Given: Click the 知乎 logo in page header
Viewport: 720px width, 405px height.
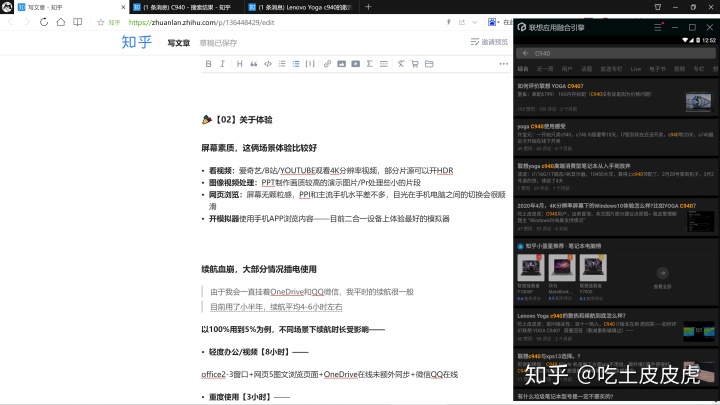Looking at the screenshot, I should point(136,42).
